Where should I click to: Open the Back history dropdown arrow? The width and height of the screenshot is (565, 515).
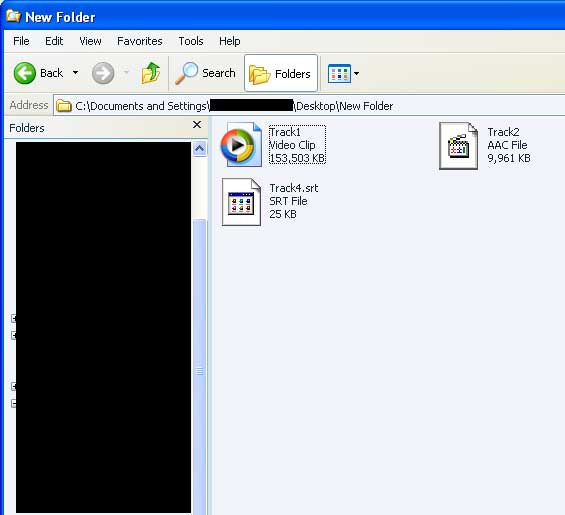point(75,73)
